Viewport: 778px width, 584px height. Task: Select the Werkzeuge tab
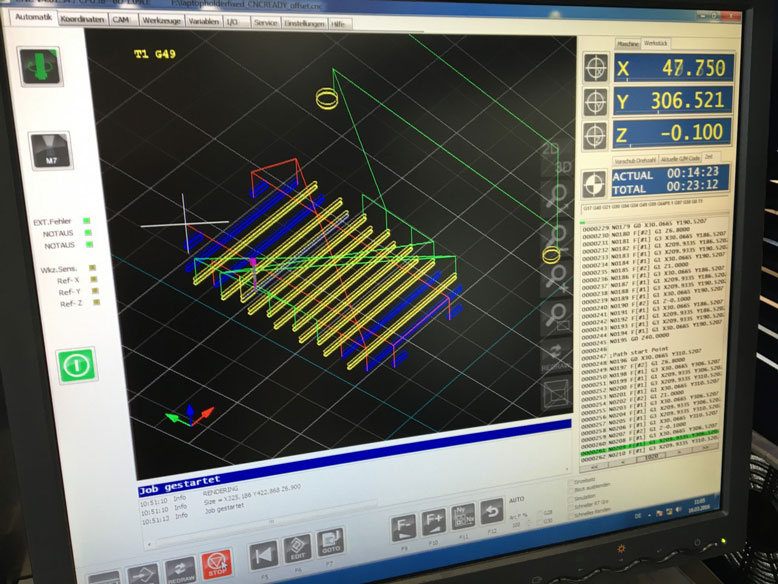161,21
